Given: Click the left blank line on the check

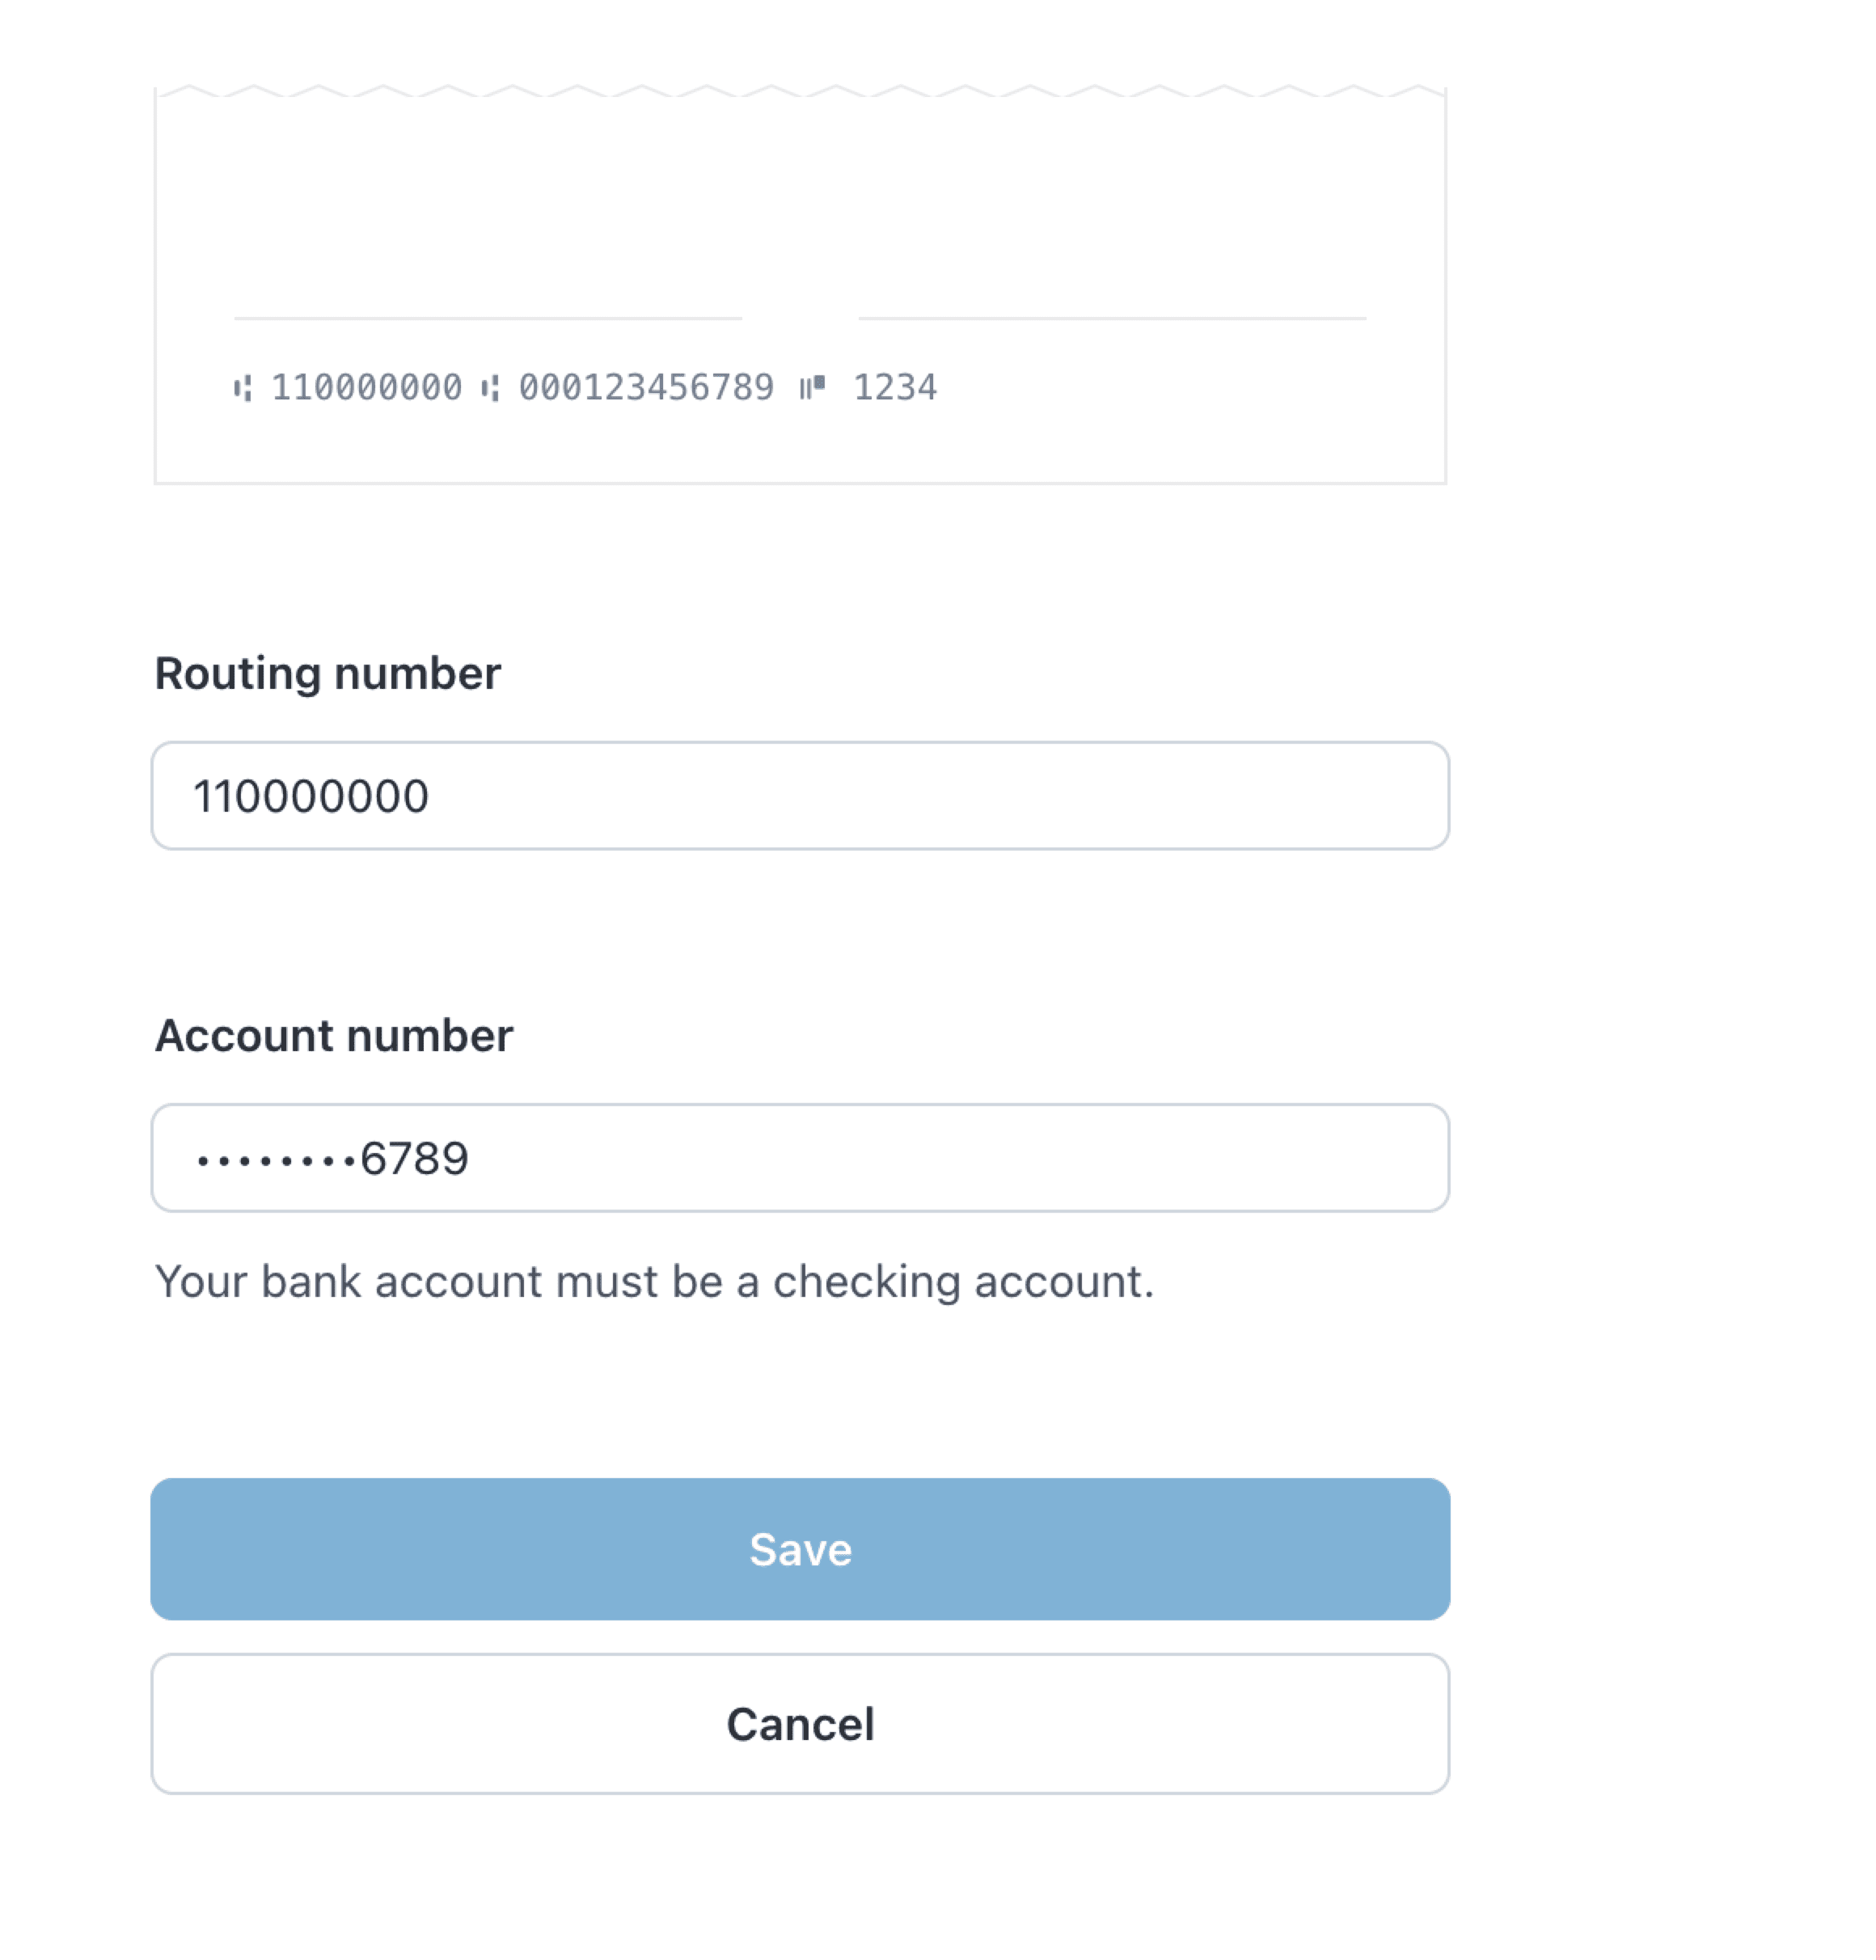Looking at the screenshot, I should tap(488, 318).
